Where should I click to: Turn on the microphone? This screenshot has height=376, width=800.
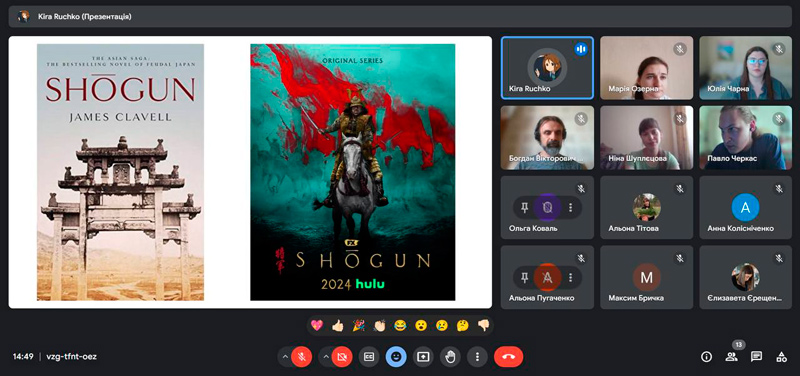click(x=302, y=357)
